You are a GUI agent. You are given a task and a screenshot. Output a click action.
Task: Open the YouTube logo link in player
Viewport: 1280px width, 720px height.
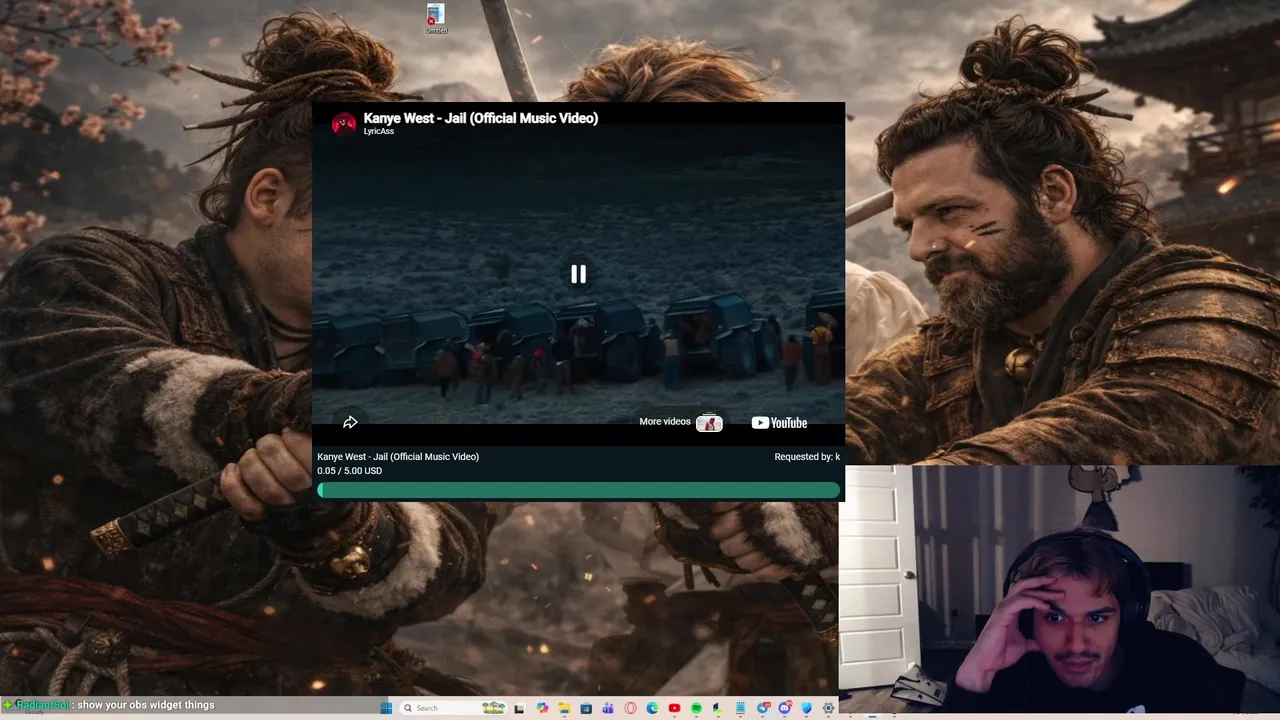tap(779, 423)
